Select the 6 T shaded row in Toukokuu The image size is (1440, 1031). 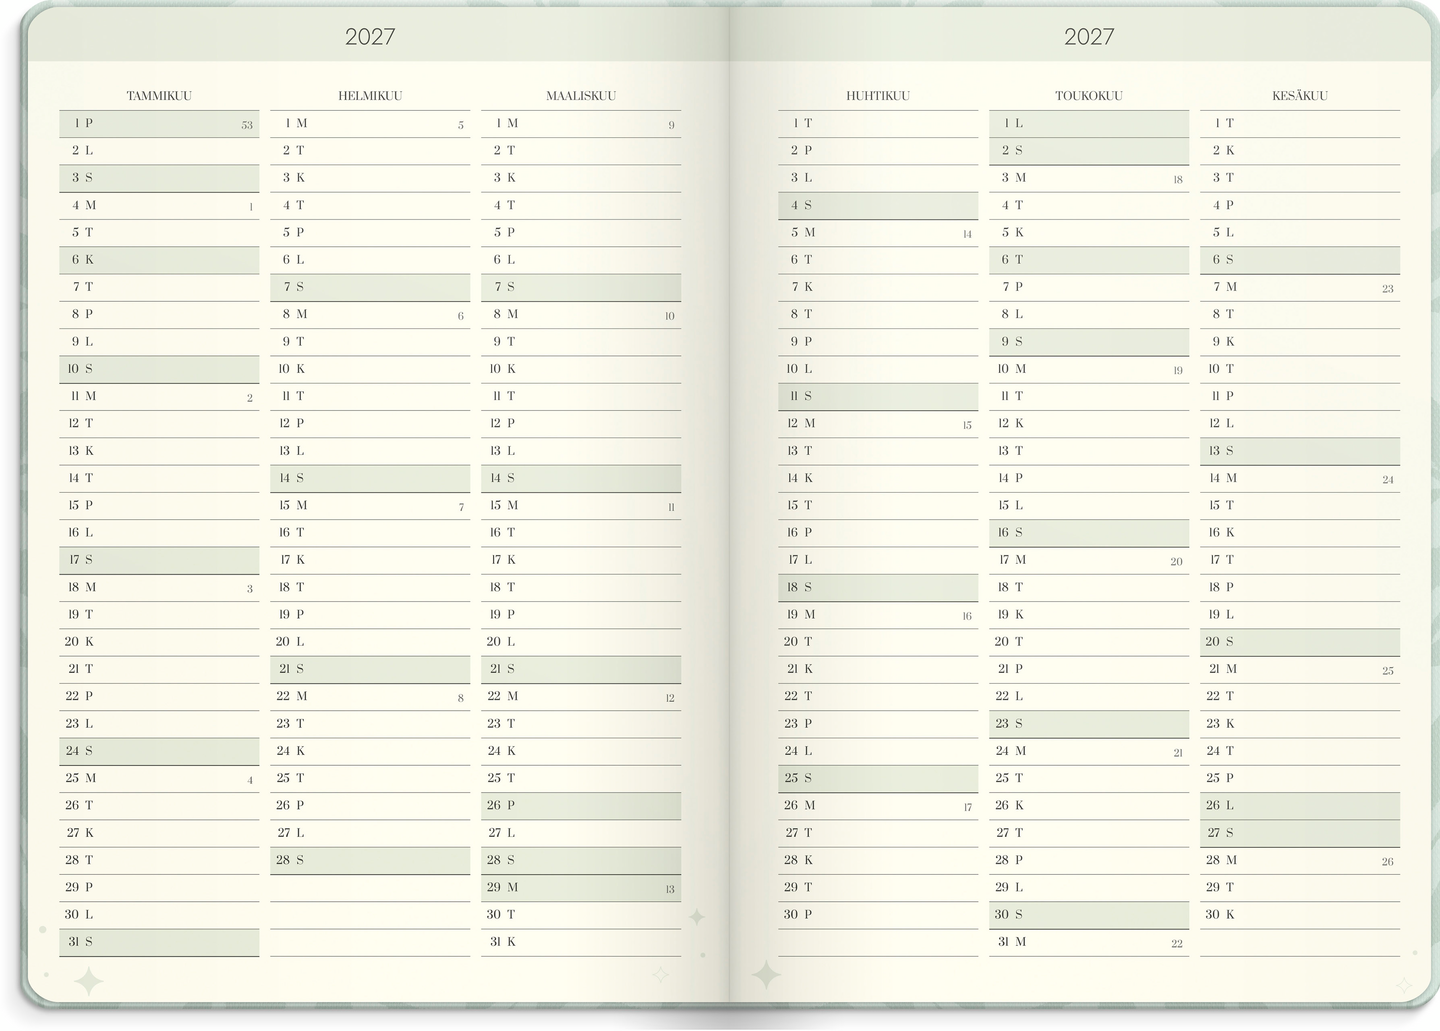tap(1089, 260)
